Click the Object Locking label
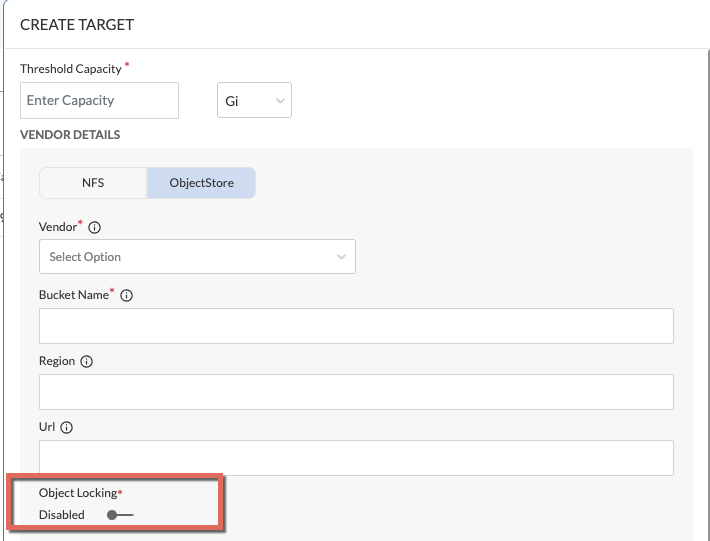 [77, 493]
